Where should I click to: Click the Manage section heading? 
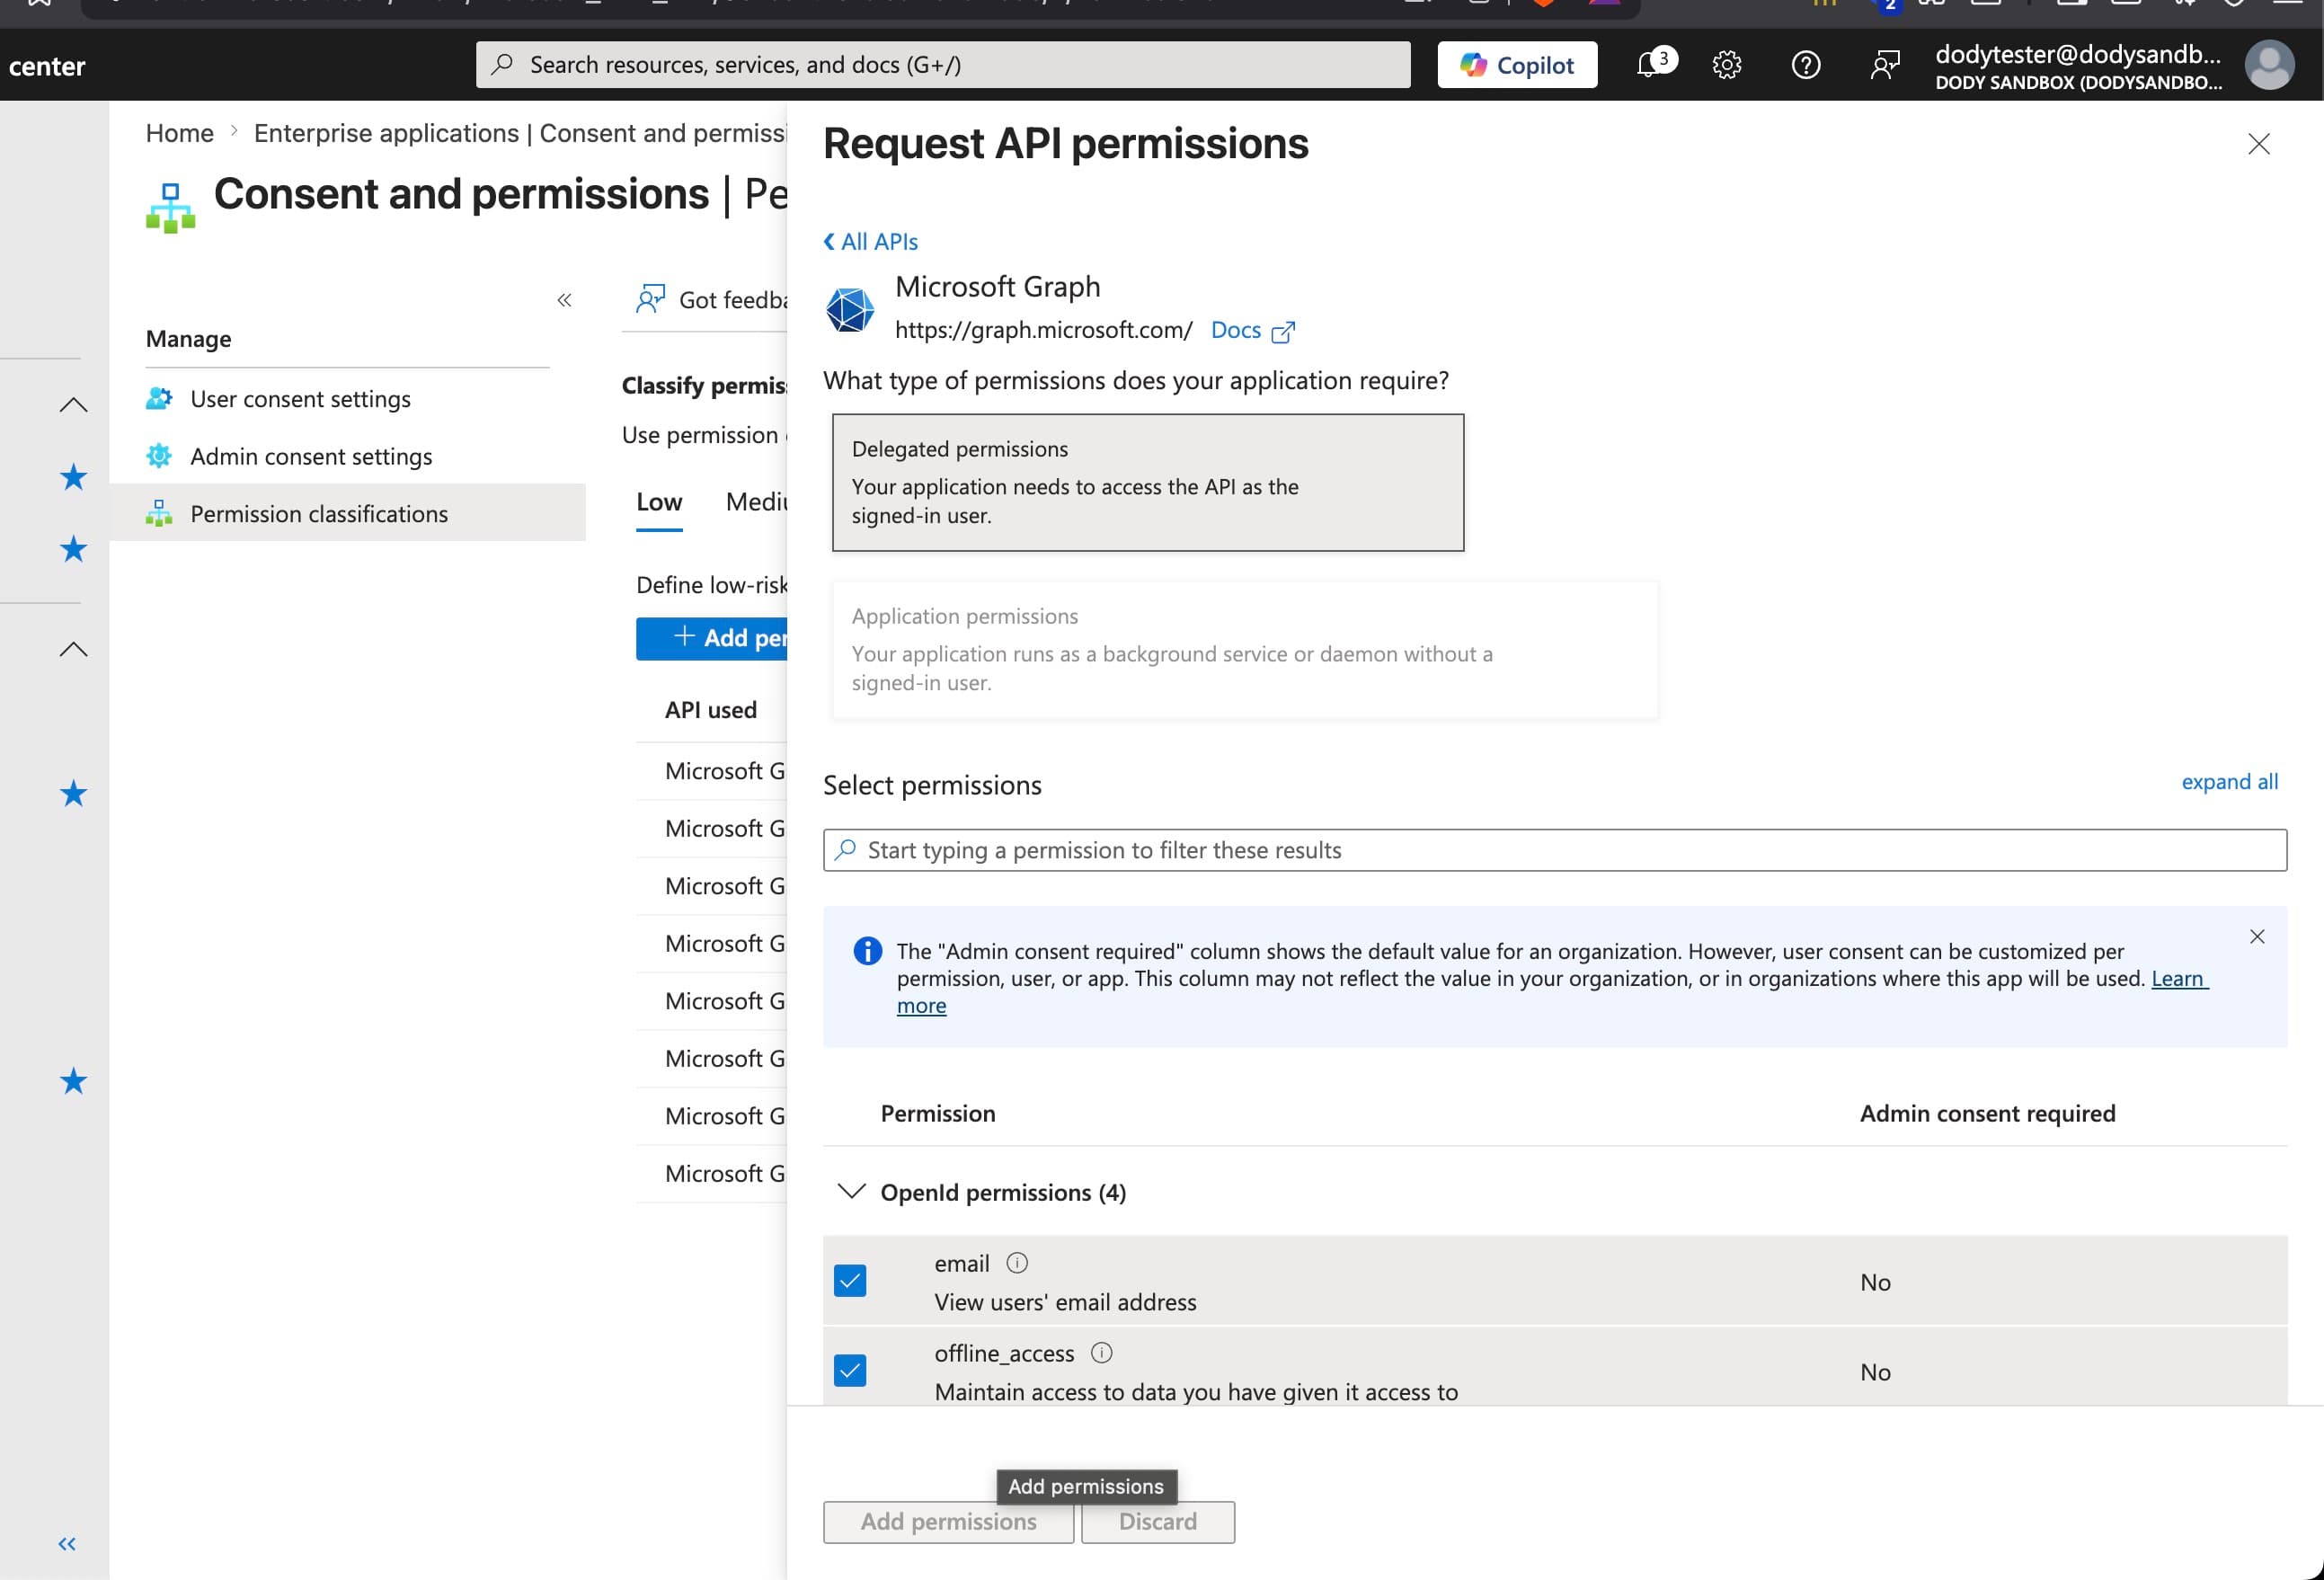(188, 339)
